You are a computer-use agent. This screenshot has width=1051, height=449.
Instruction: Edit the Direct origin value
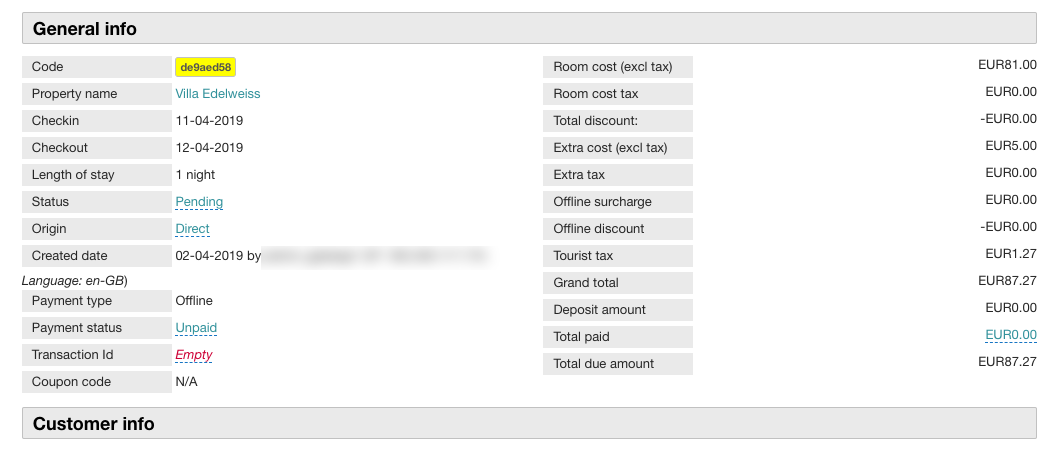192,229
